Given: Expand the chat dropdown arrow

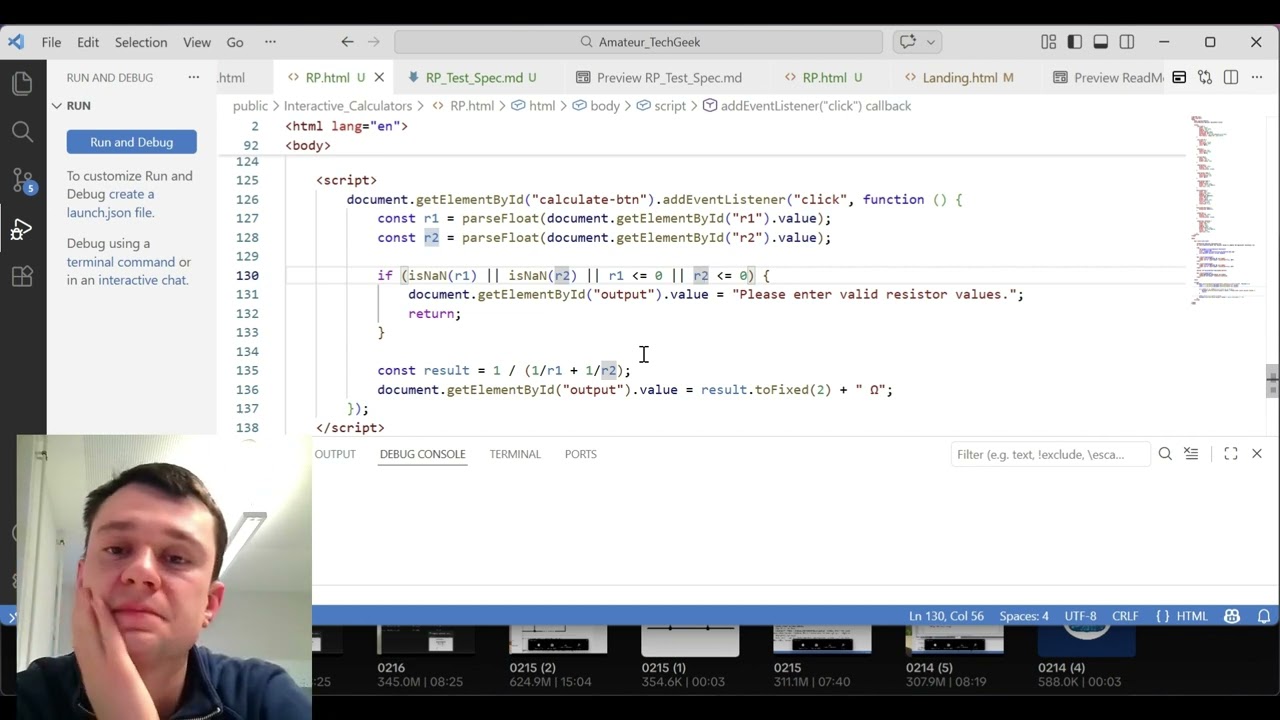Looking at the screenshot, I should point(931,42).
